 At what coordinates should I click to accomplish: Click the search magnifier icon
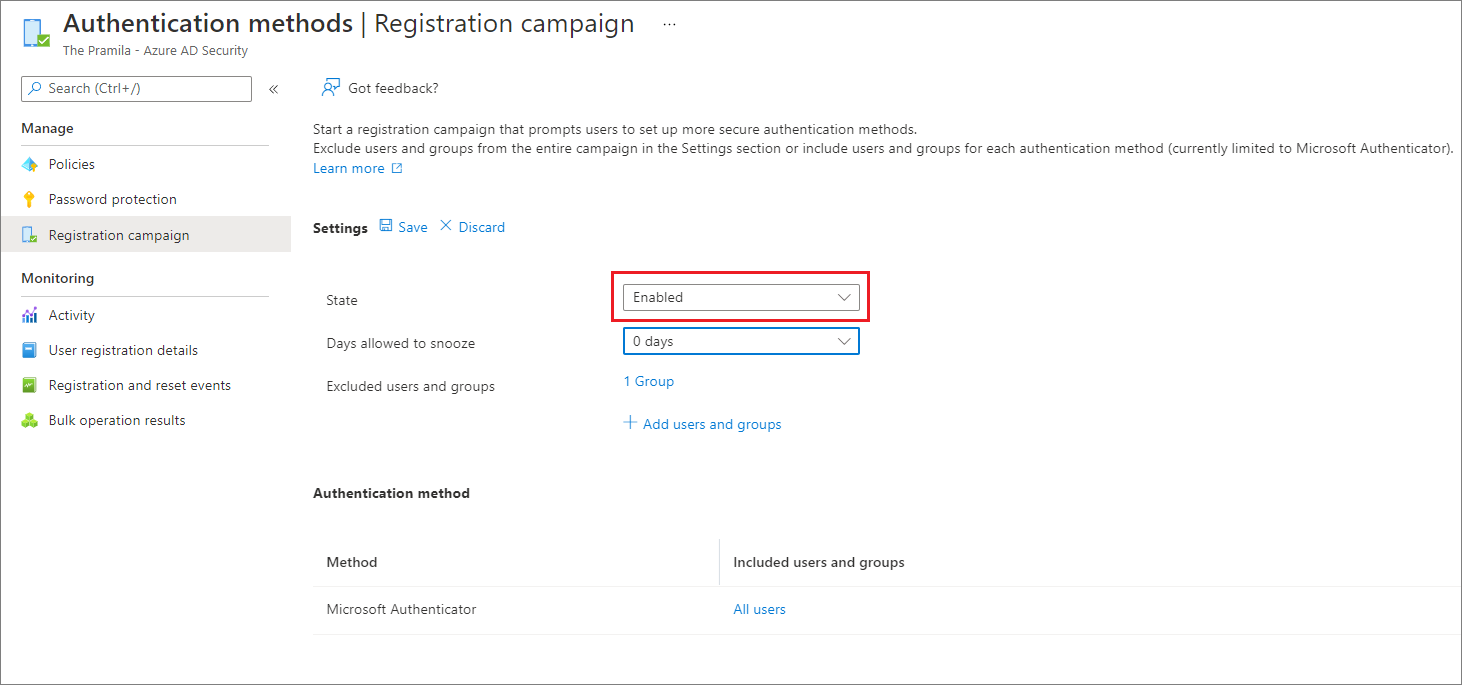pyautogui.click(x=37, y=88)
